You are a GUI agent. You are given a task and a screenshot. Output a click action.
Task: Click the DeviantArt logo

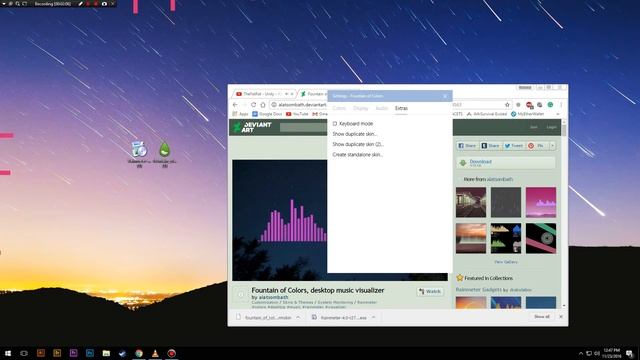pyautogui.click(x=253, y=127)
